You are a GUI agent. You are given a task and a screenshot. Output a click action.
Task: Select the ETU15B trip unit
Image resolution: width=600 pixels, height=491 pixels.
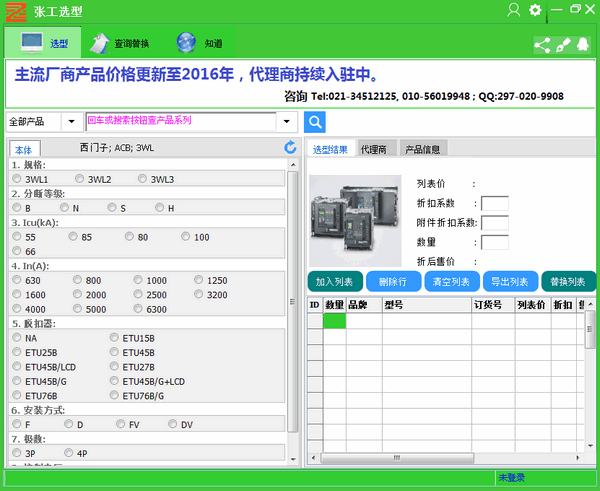[114, 337]
